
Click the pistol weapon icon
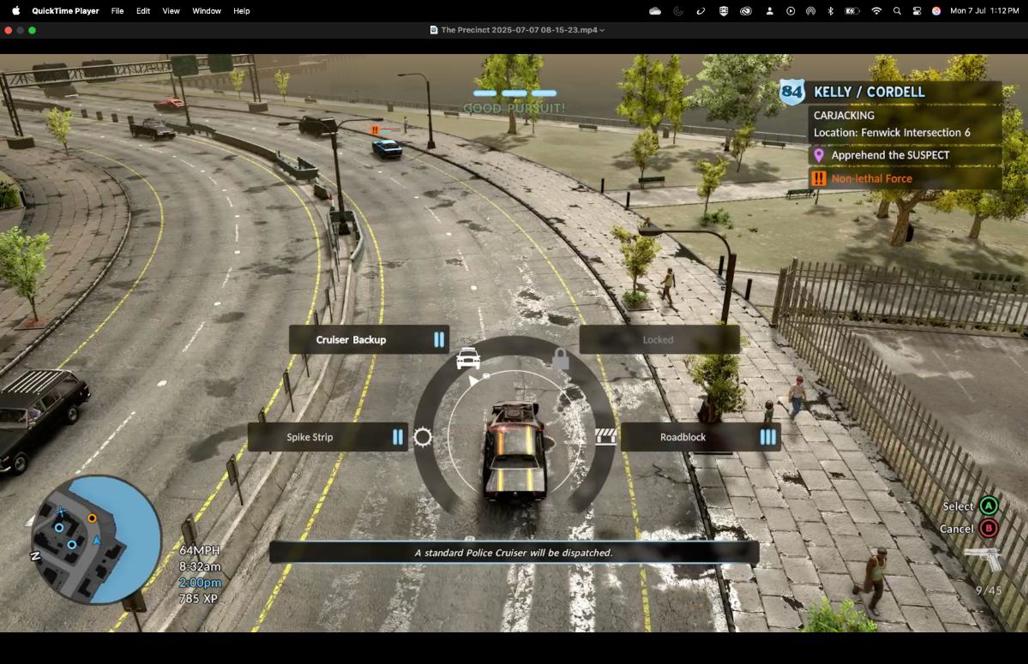pyautogui.click(x=983, y=559)
